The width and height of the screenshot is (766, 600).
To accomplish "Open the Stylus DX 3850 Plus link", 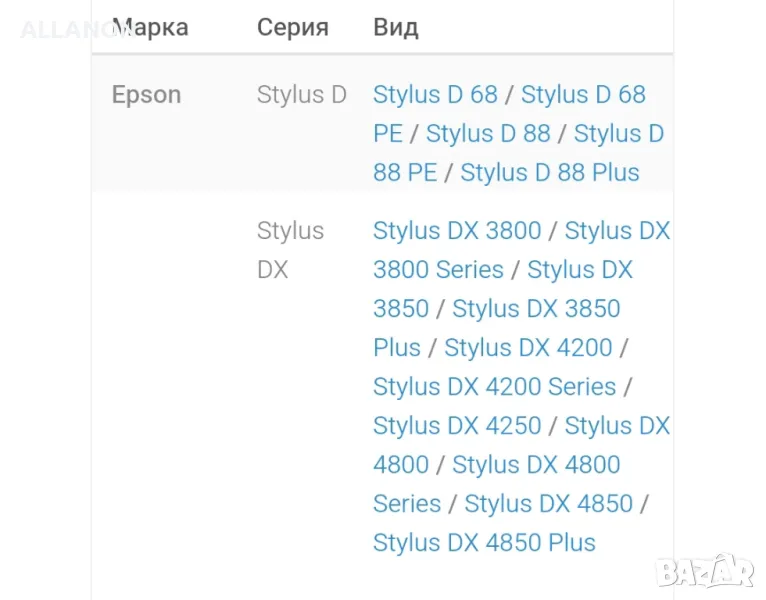I will 536,309.
